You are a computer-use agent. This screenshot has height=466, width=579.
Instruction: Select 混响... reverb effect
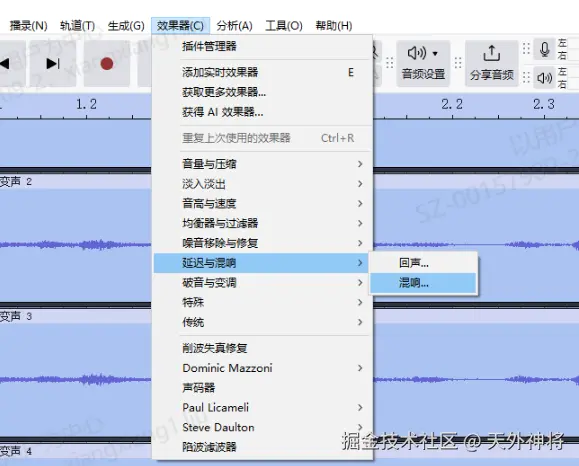(423, 283)
